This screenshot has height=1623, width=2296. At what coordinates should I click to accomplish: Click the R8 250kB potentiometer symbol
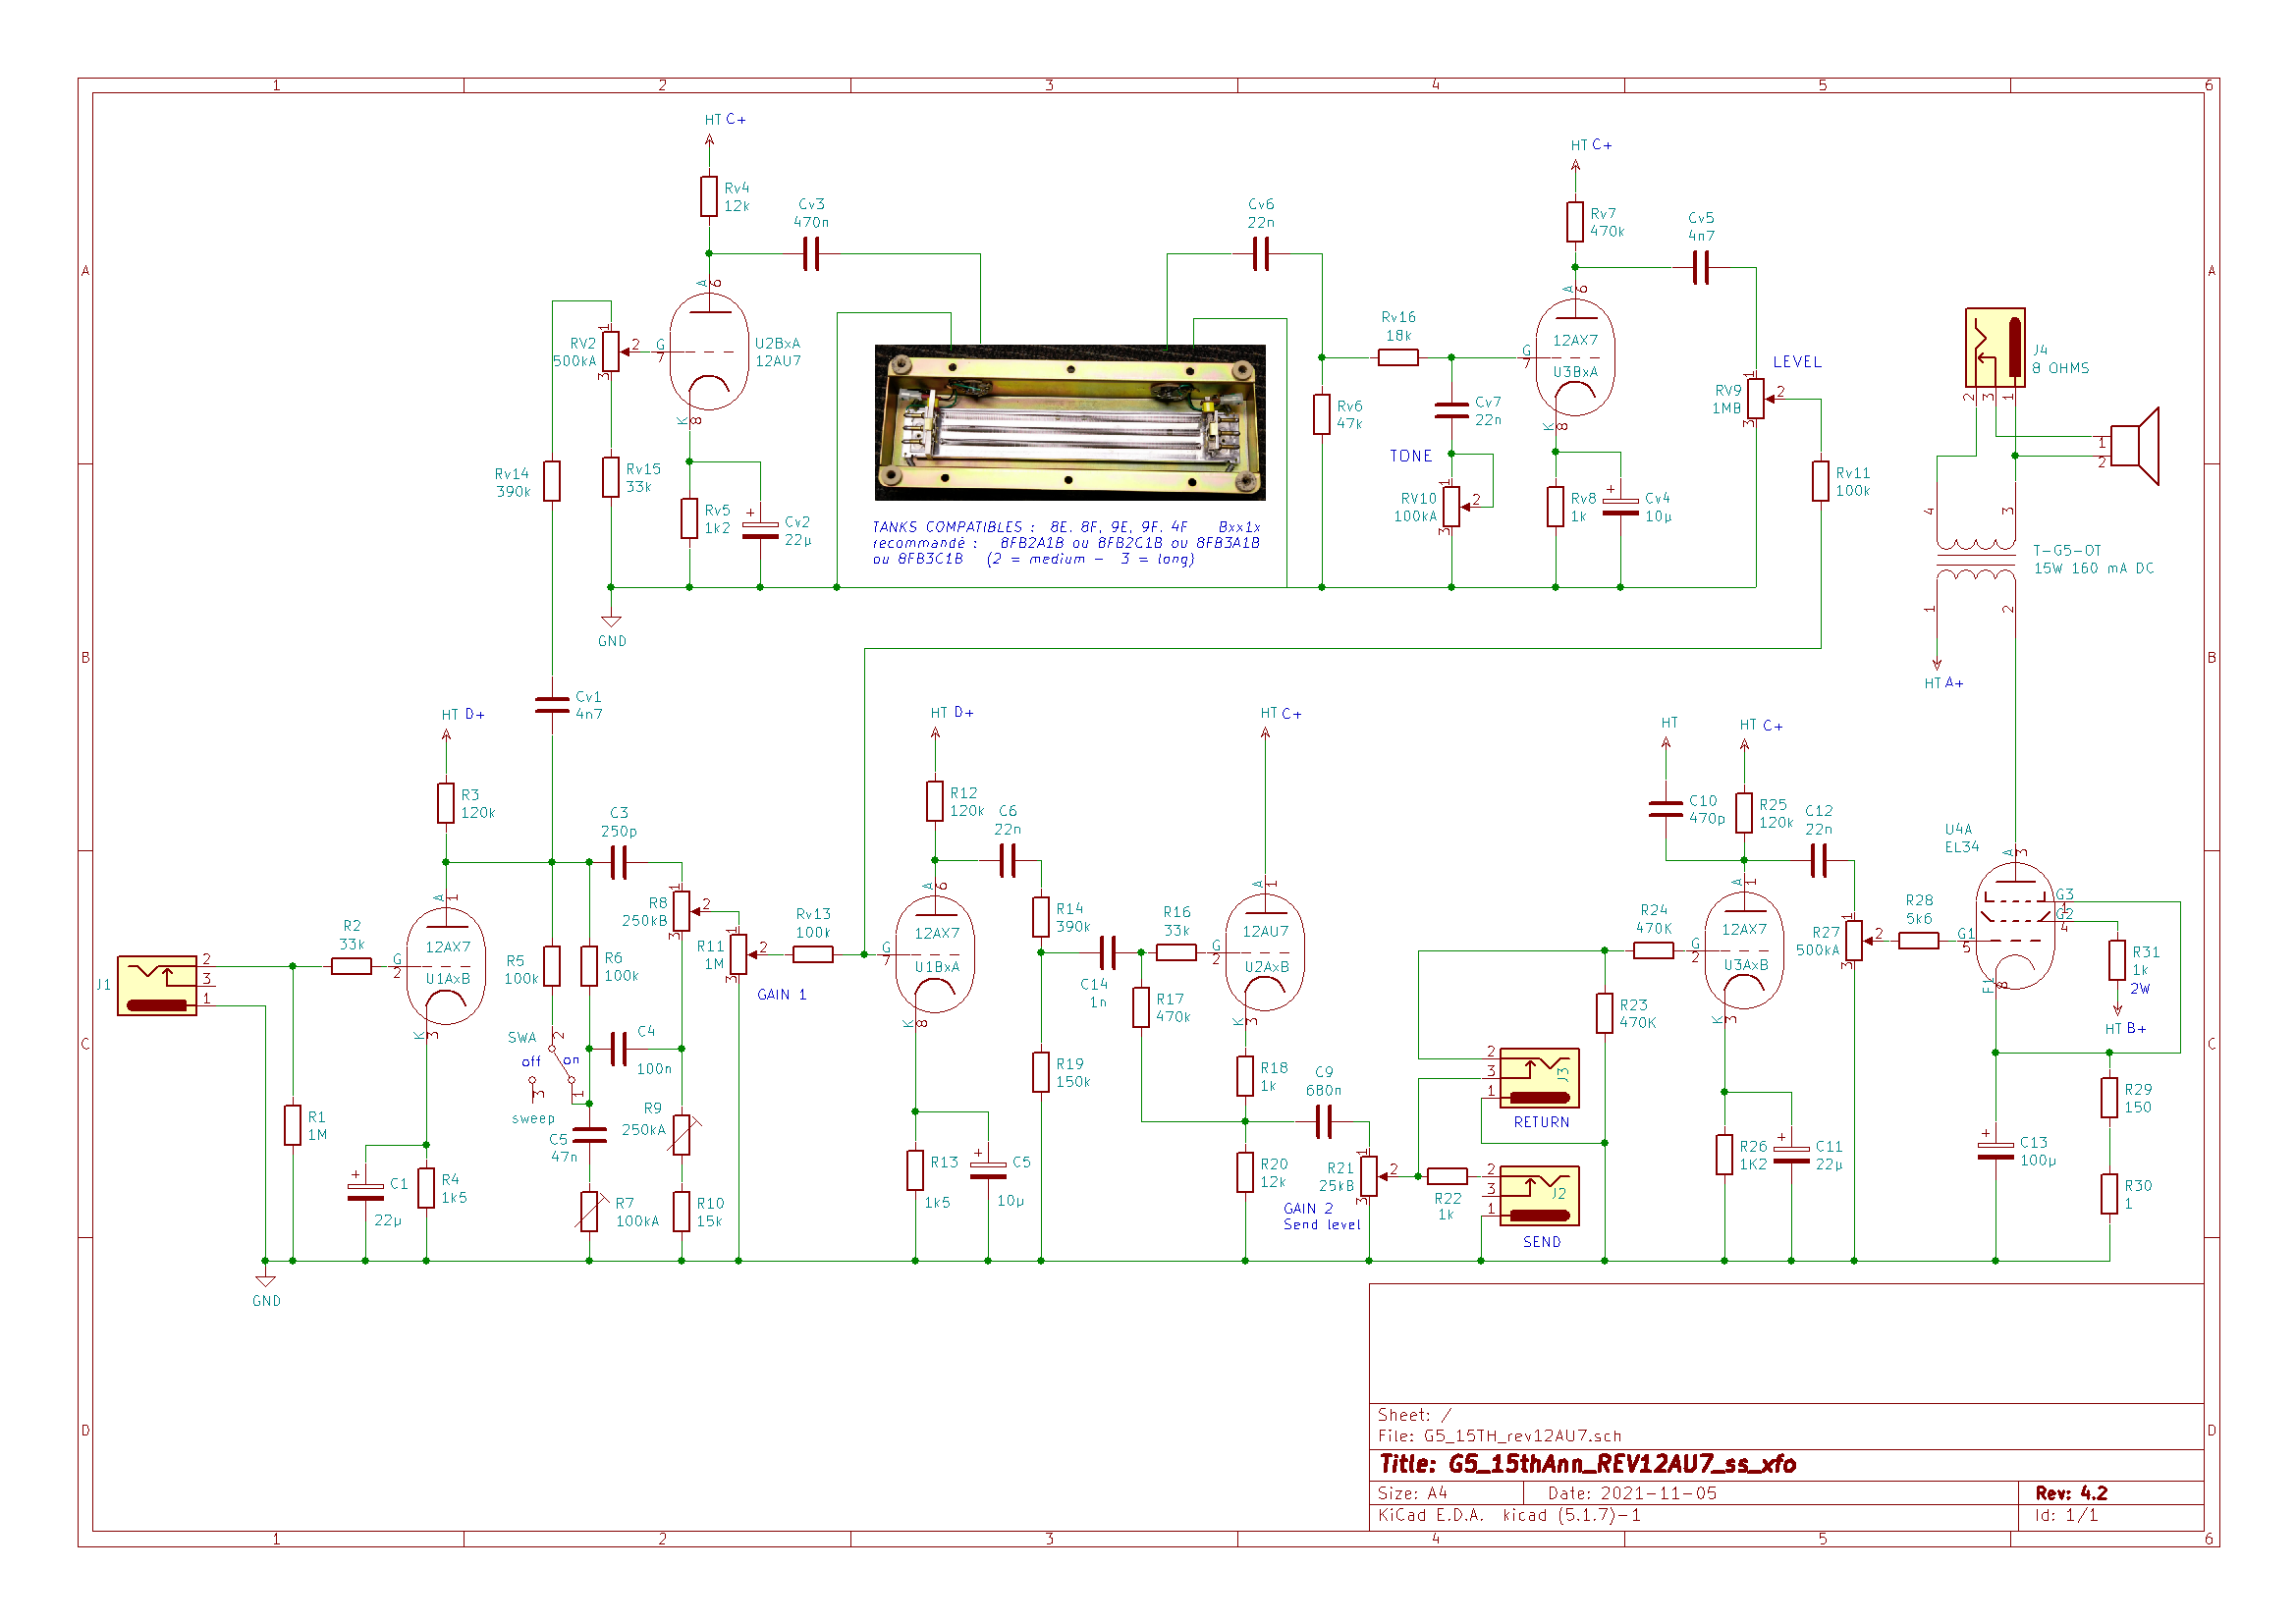[x=682, y=911]
